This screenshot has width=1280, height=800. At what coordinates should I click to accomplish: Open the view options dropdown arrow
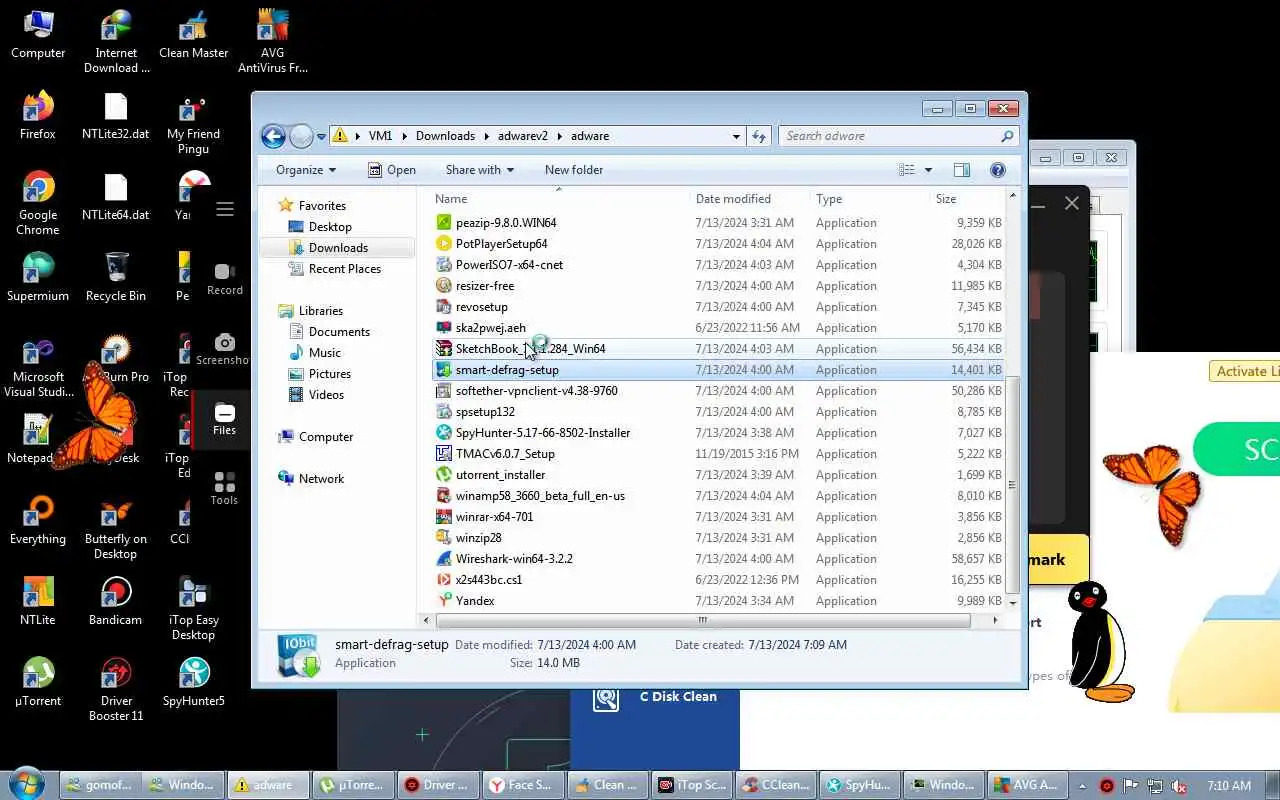pyautogui.click(x=928, y=170)
